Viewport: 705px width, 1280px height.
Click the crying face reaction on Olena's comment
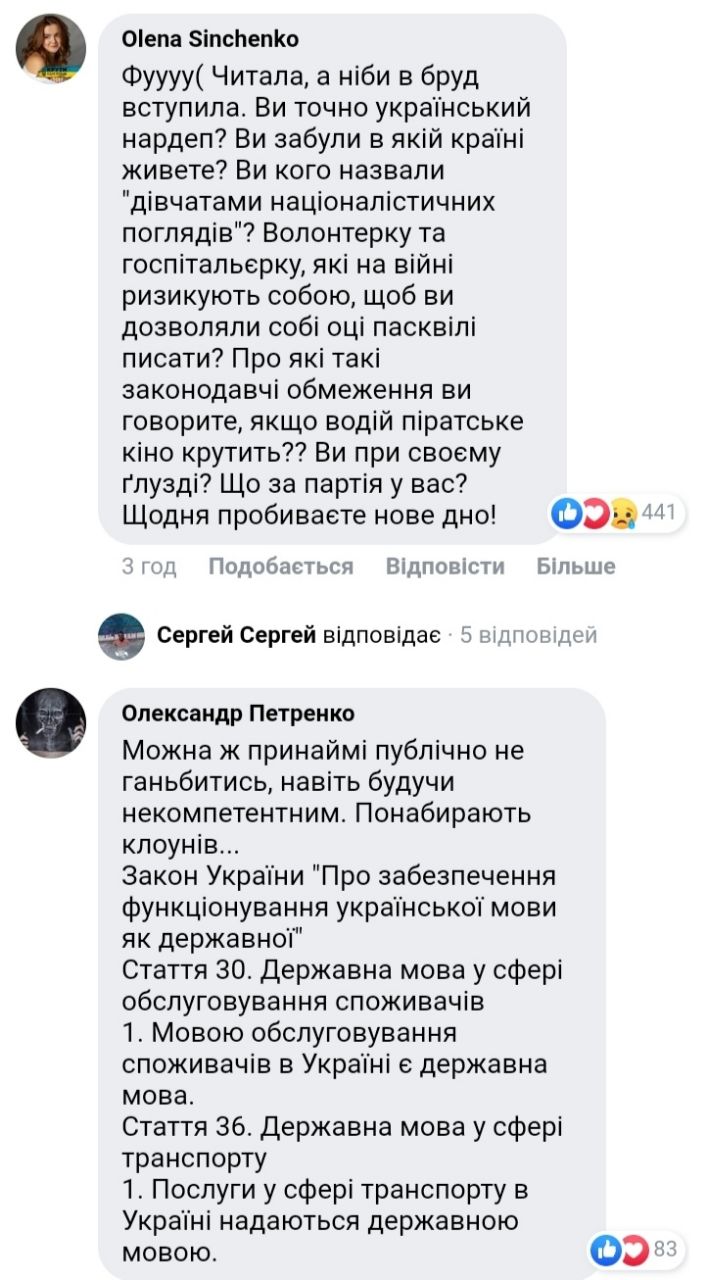pyautogui.click(x=621, y=514)
